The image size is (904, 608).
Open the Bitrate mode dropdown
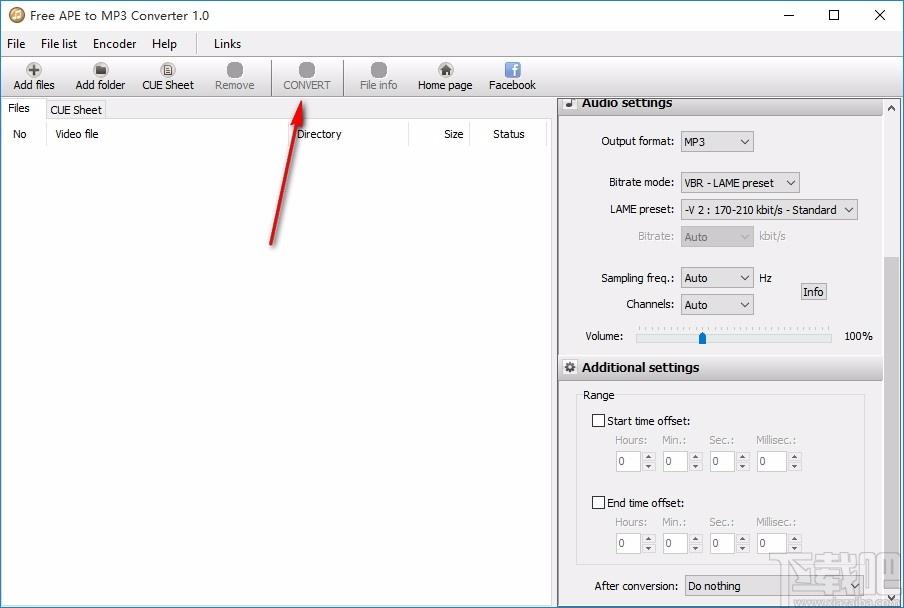coord(740,183)
